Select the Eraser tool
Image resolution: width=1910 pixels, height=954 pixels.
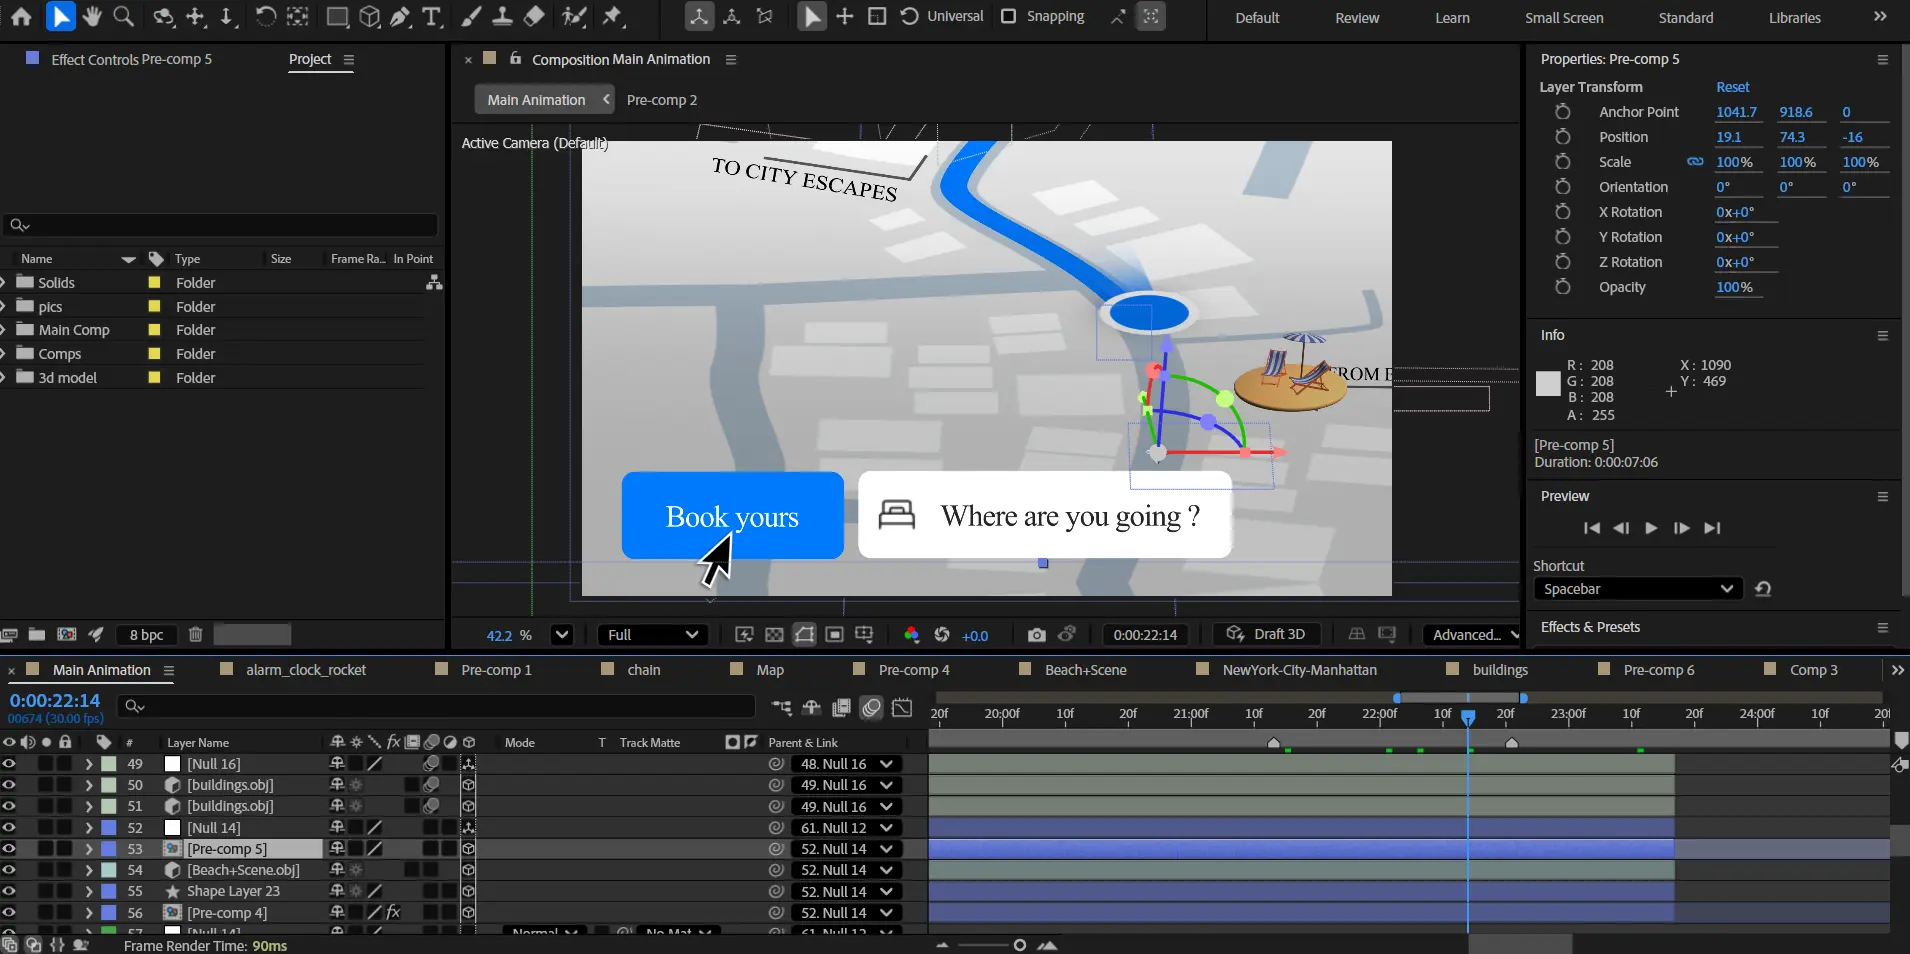[534, 17]
